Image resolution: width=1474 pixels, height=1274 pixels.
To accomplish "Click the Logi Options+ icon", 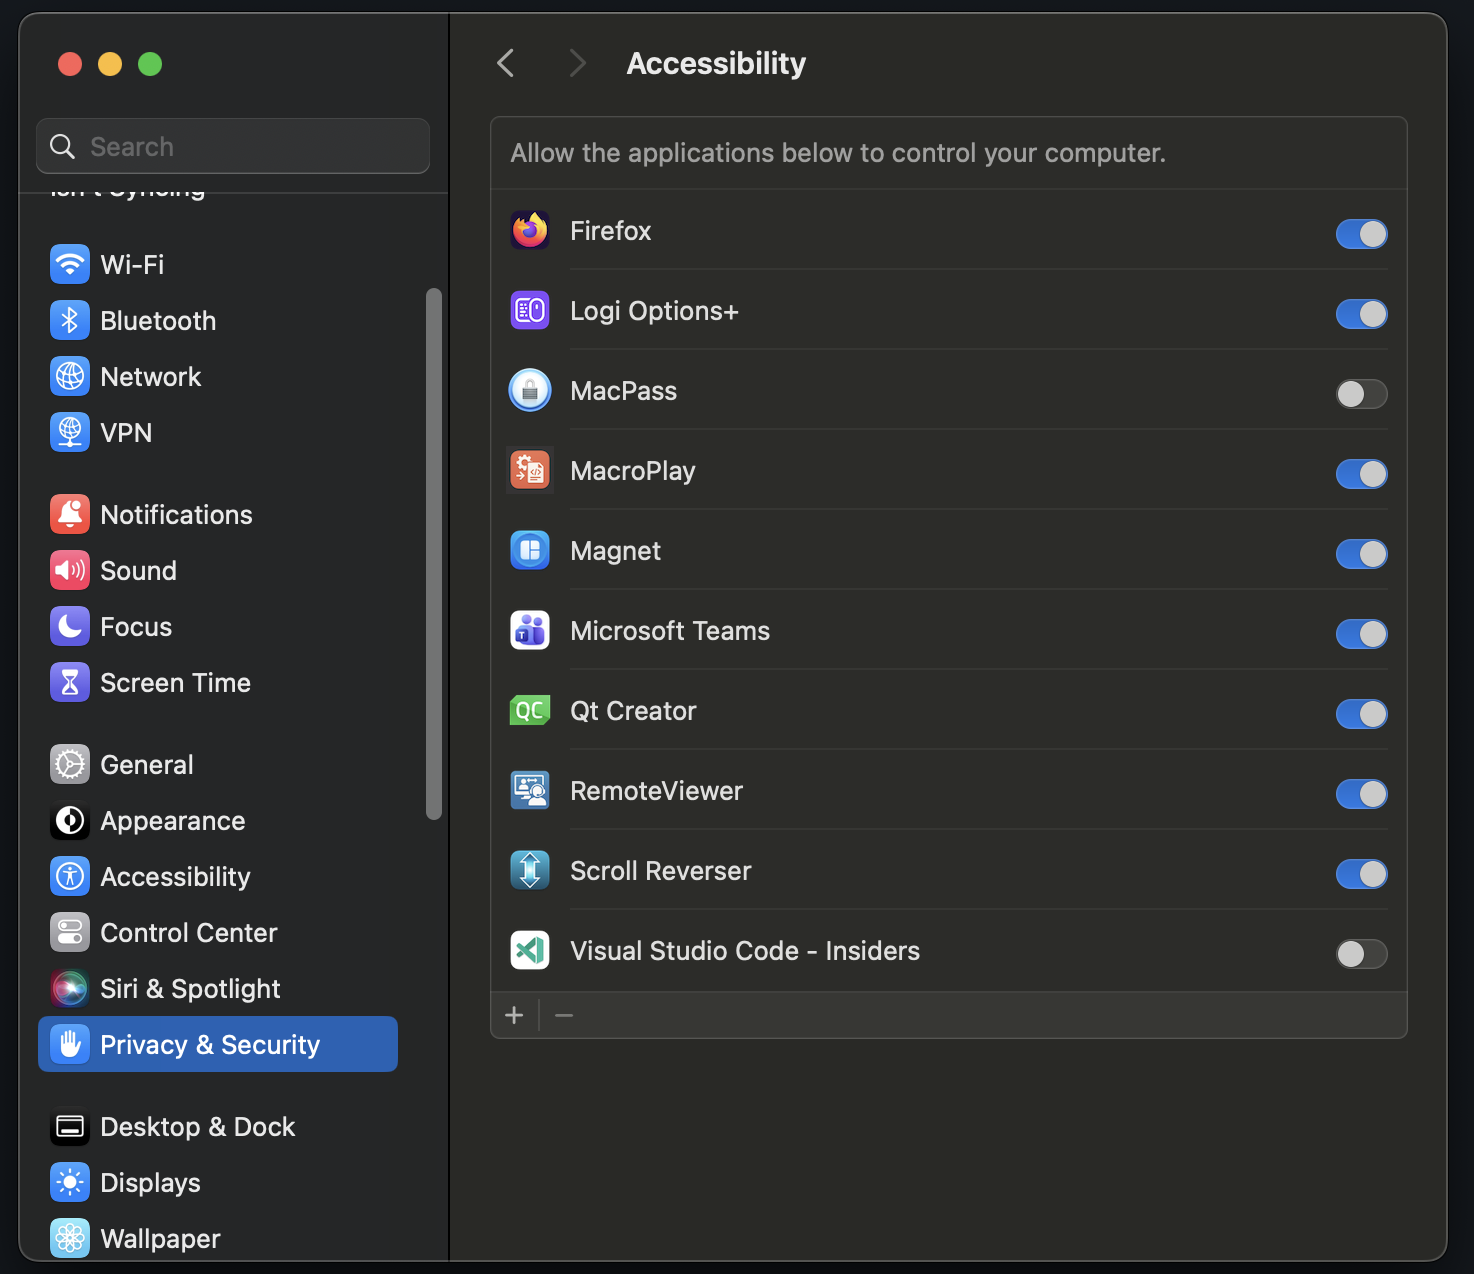I will [x=530, y=310].
